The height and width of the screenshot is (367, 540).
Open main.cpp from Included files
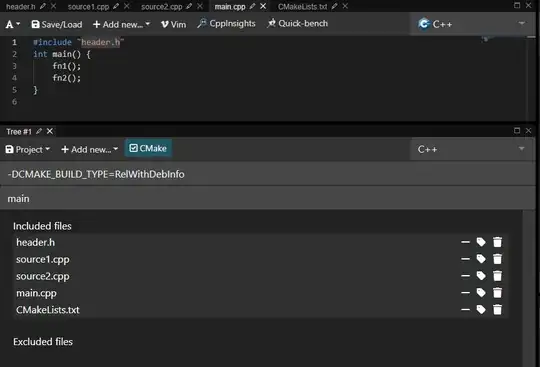(x=36, y=293)
